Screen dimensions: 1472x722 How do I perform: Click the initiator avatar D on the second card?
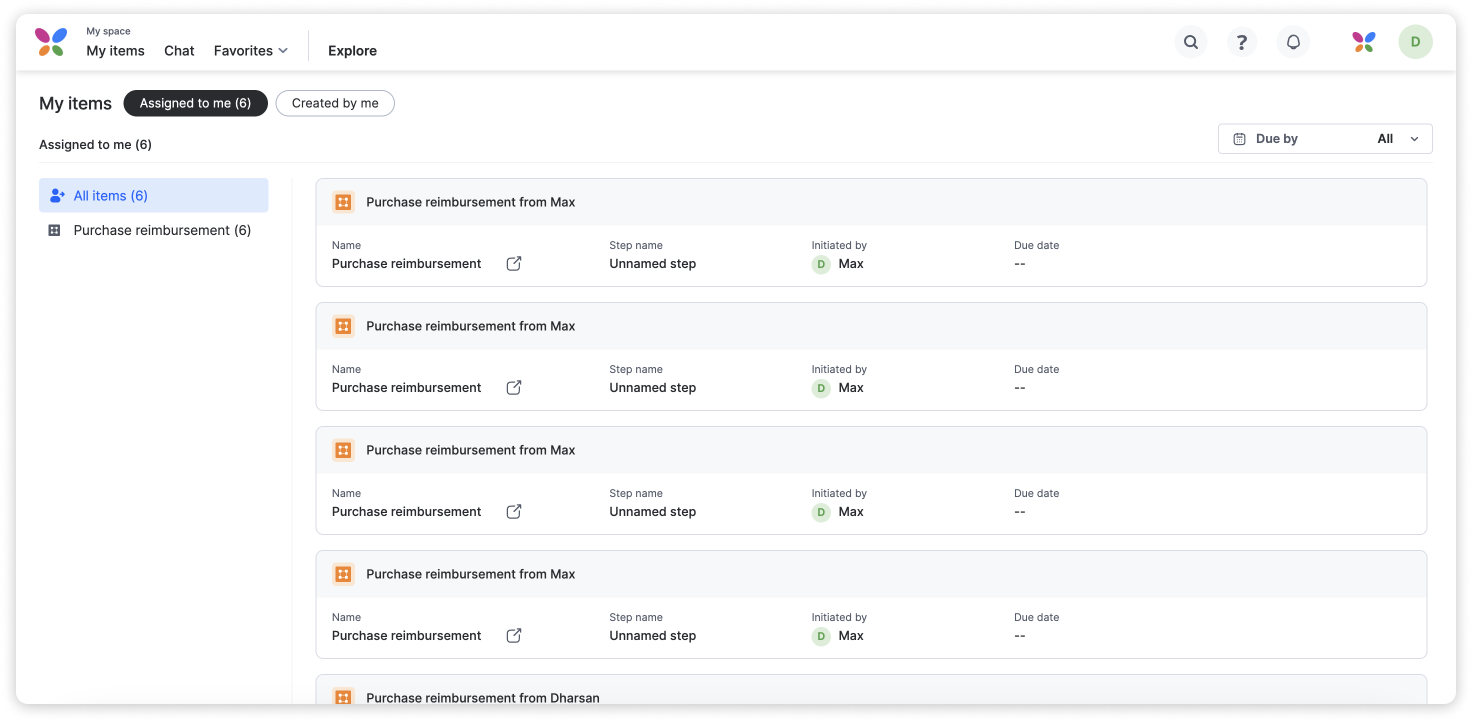821,389
